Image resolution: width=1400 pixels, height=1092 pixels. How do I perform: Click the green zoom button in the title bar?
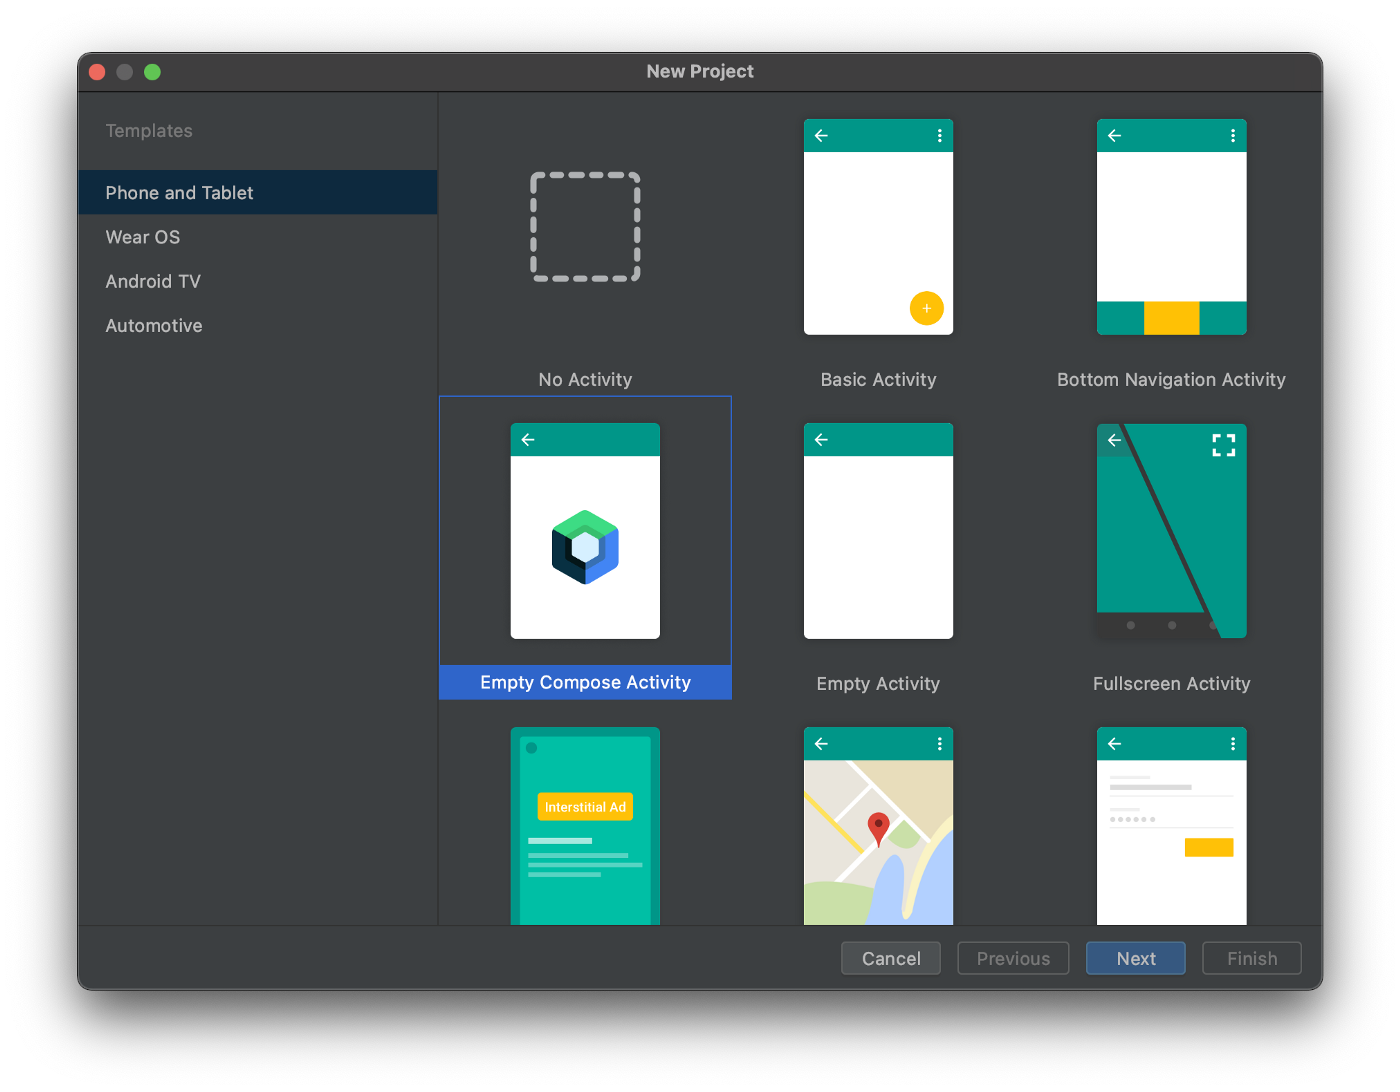click(152, 71)
